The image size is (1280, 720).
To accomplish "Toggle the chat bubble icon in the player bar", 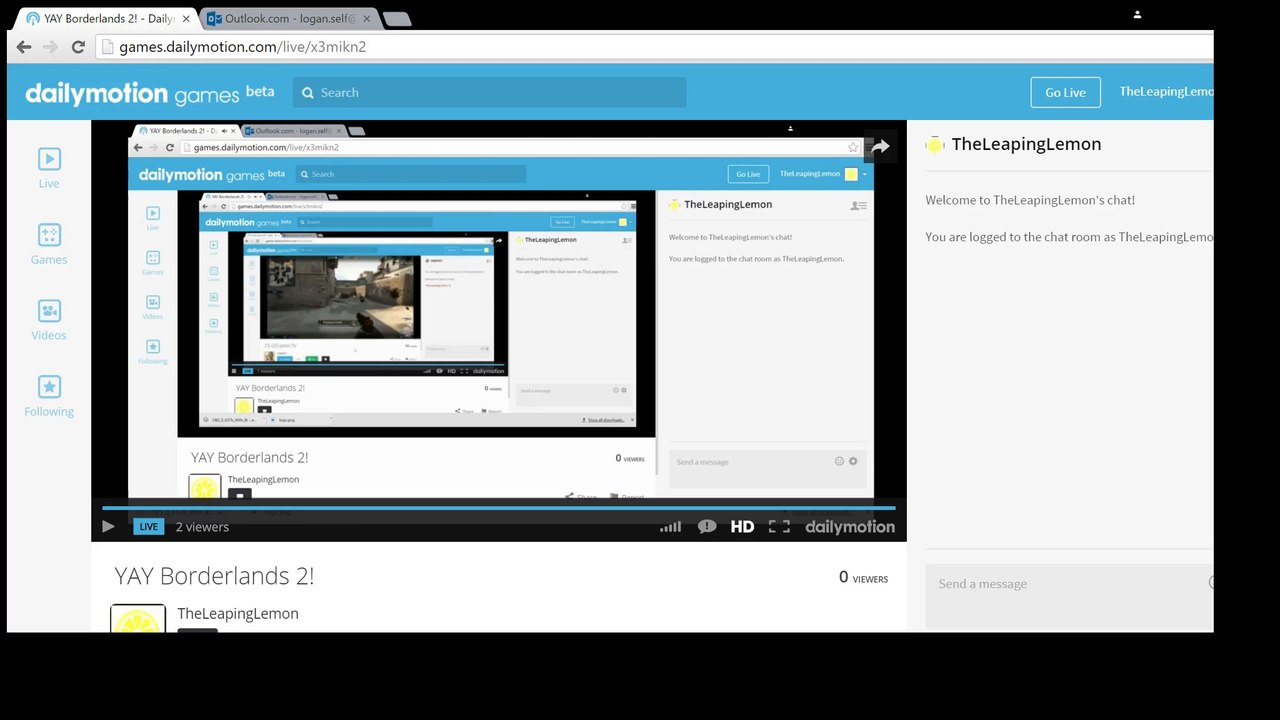I will point(707,527).
